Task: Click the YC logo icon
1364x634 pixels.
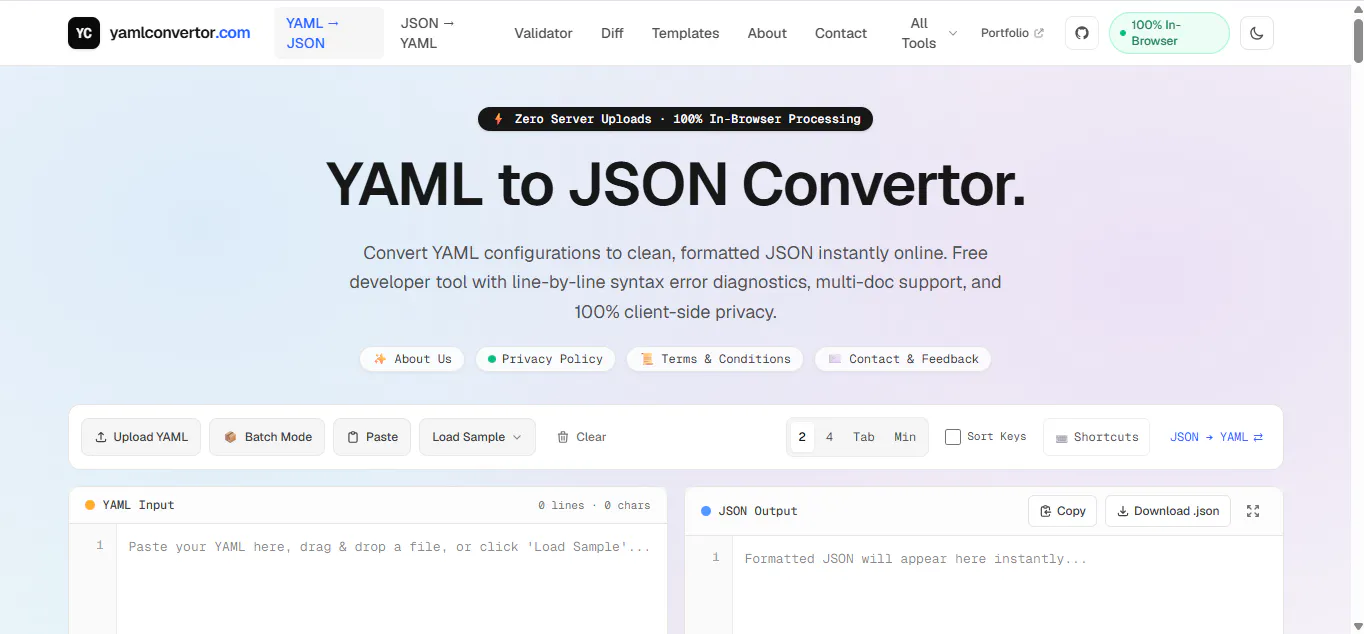Action: (84, 33)
